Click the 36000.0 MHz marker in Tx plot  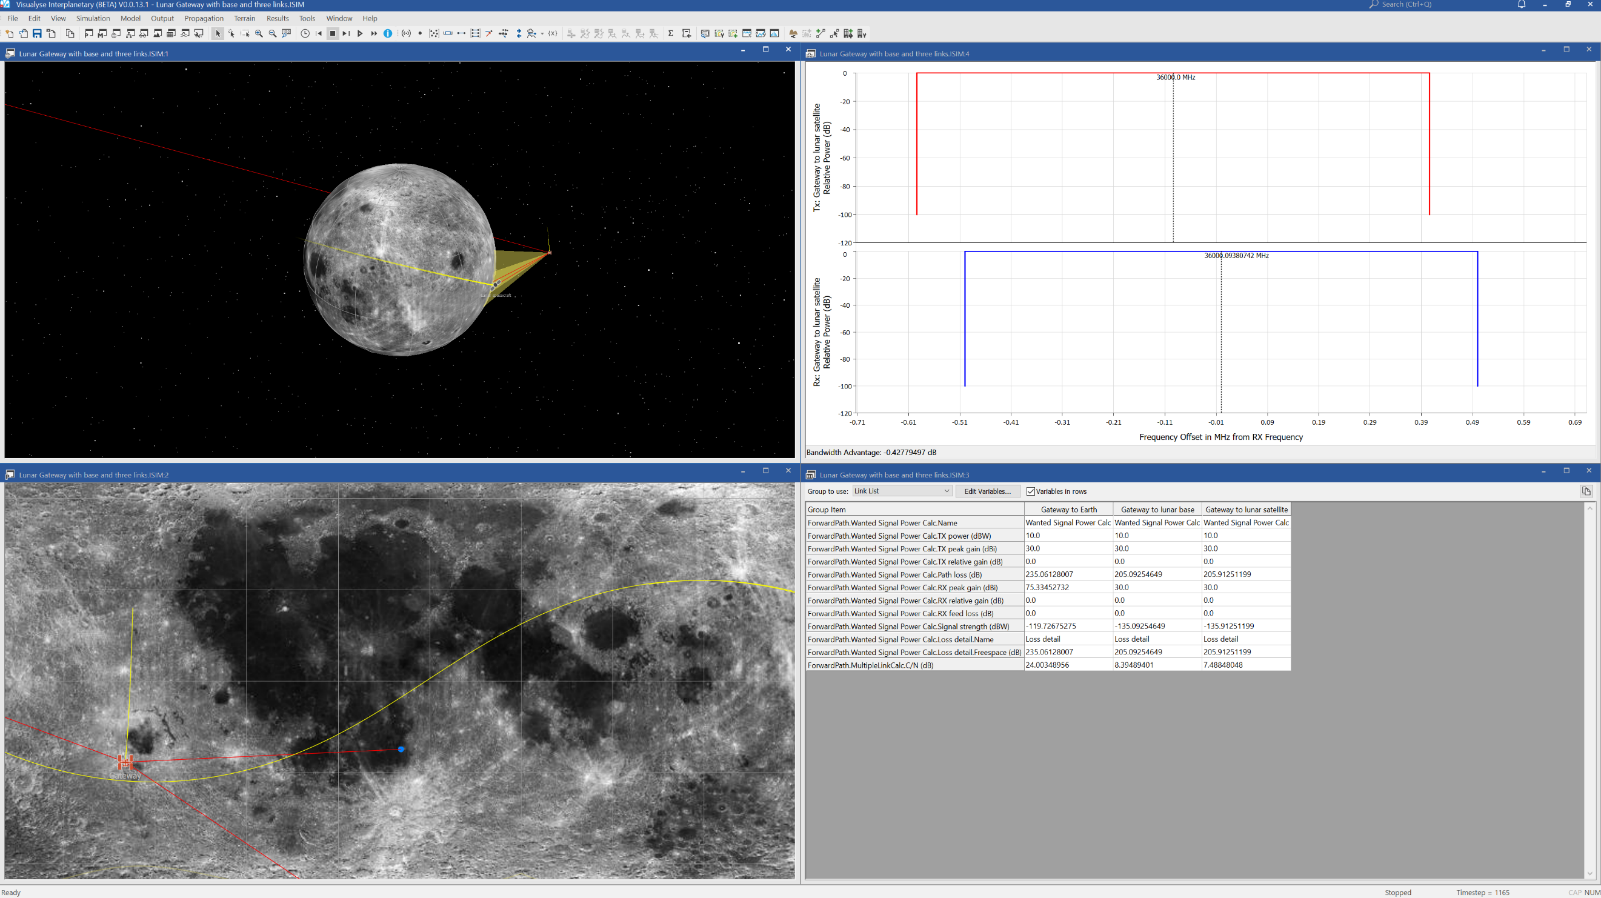click(x=1176, y=77)
